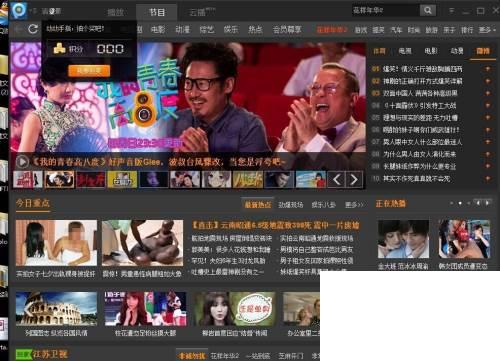The image size is (500, 361).
Task: Switch to the 云播 tab
Action: click(x=202, y=12)
